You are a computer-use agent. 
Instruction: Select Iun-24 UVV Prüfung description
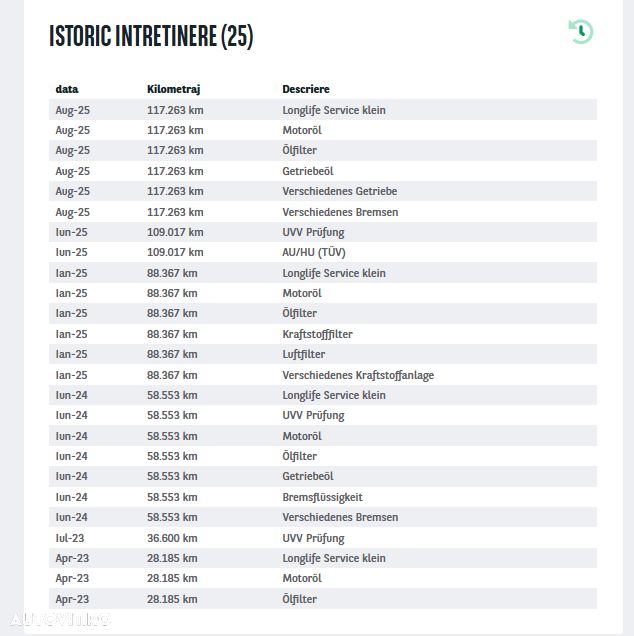tap(313, 415)
